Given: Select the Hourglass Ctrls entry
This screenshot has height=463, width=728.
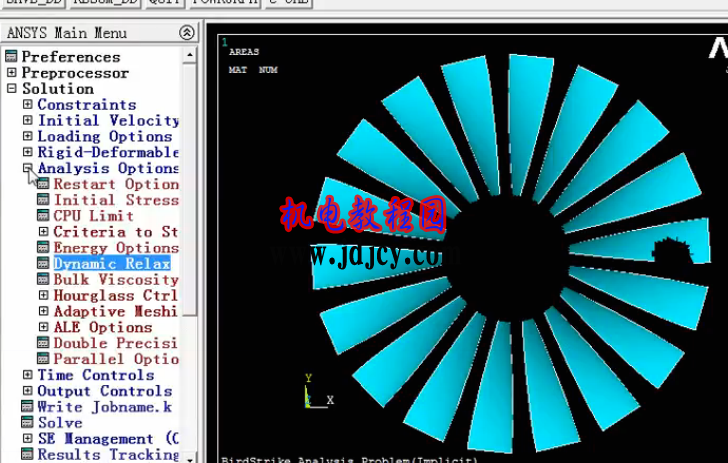Looking at the screenshot, I should point(116,295).
